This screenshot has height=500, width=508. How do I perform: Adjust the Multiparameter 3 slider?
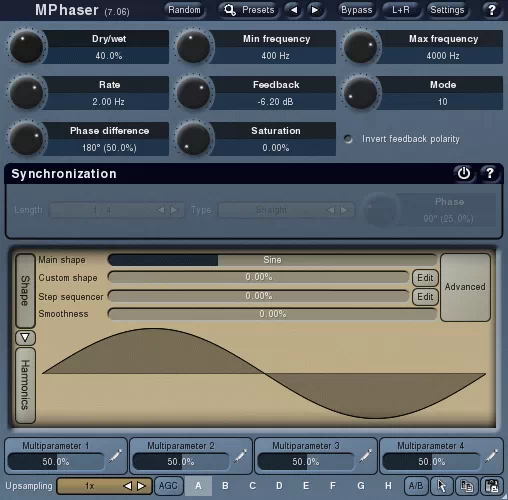[x=306, y=462]
